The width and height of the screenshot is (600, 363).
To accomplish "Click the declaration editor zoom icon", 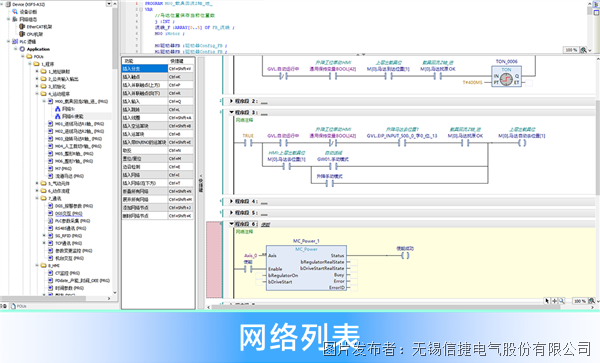I will coord(583,50).
